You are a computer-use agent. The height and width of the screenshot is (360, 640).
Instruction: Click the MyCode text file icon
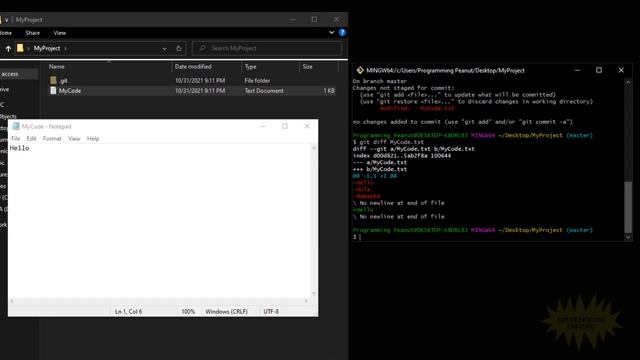point(53,91)
